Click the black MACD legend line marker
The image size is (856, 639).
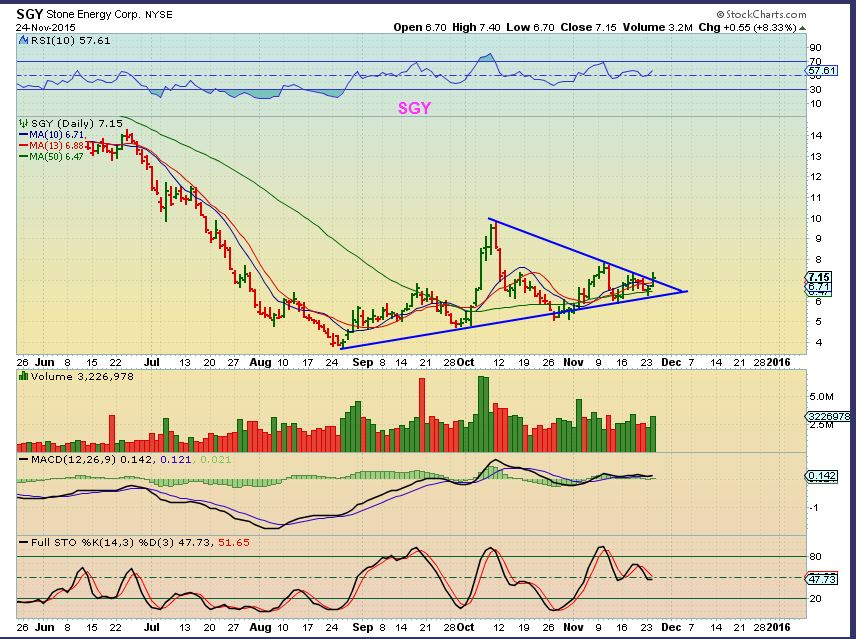click(x=23, y=459)
